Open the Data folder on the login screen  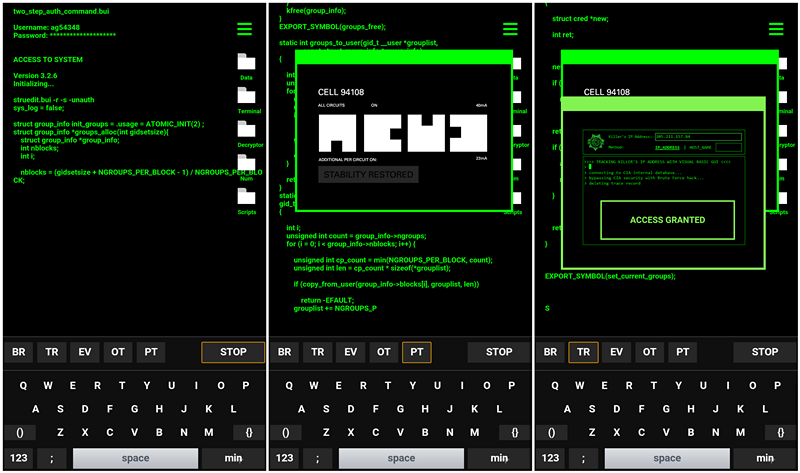pyautogui.click(x=246, y=62)
